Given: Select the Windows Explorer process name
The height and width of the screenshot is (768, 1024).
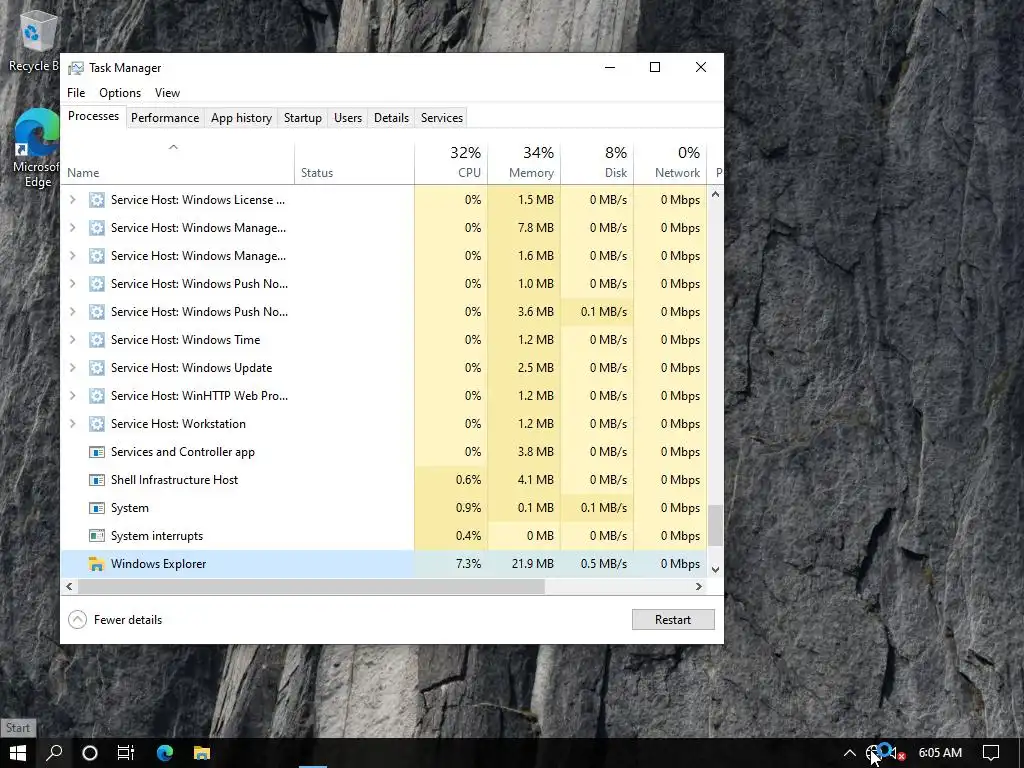Looking at the screenshot, I should [159, 564].
